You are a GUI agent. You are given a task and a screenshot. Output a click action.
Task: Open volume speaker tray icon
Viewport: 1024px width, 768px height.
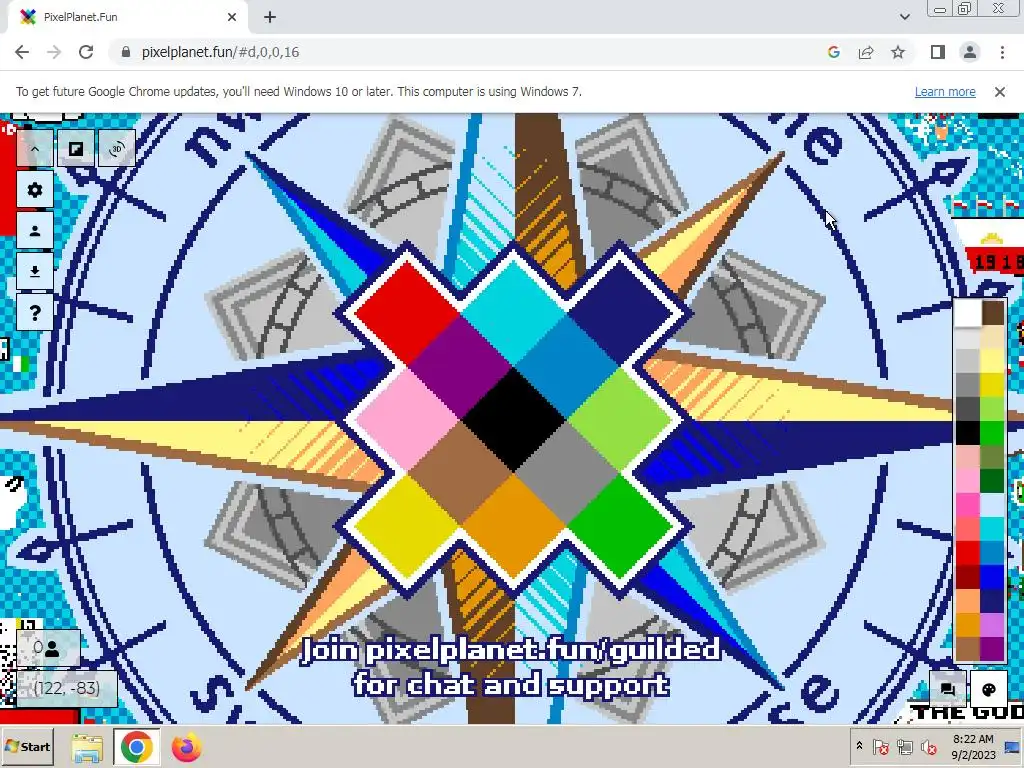point(928,746)
